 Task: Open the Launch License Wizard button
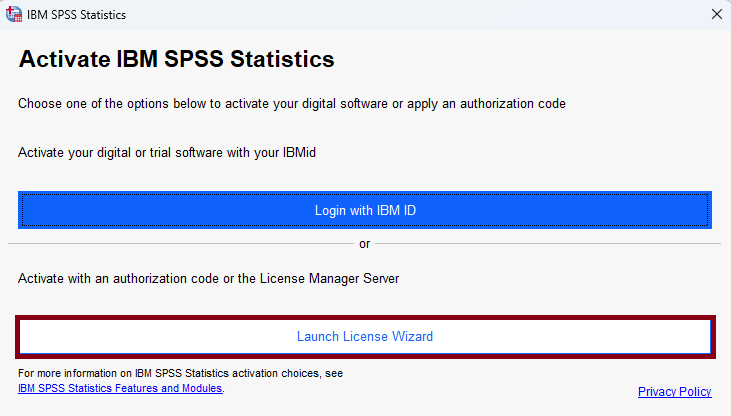[365, 337]
